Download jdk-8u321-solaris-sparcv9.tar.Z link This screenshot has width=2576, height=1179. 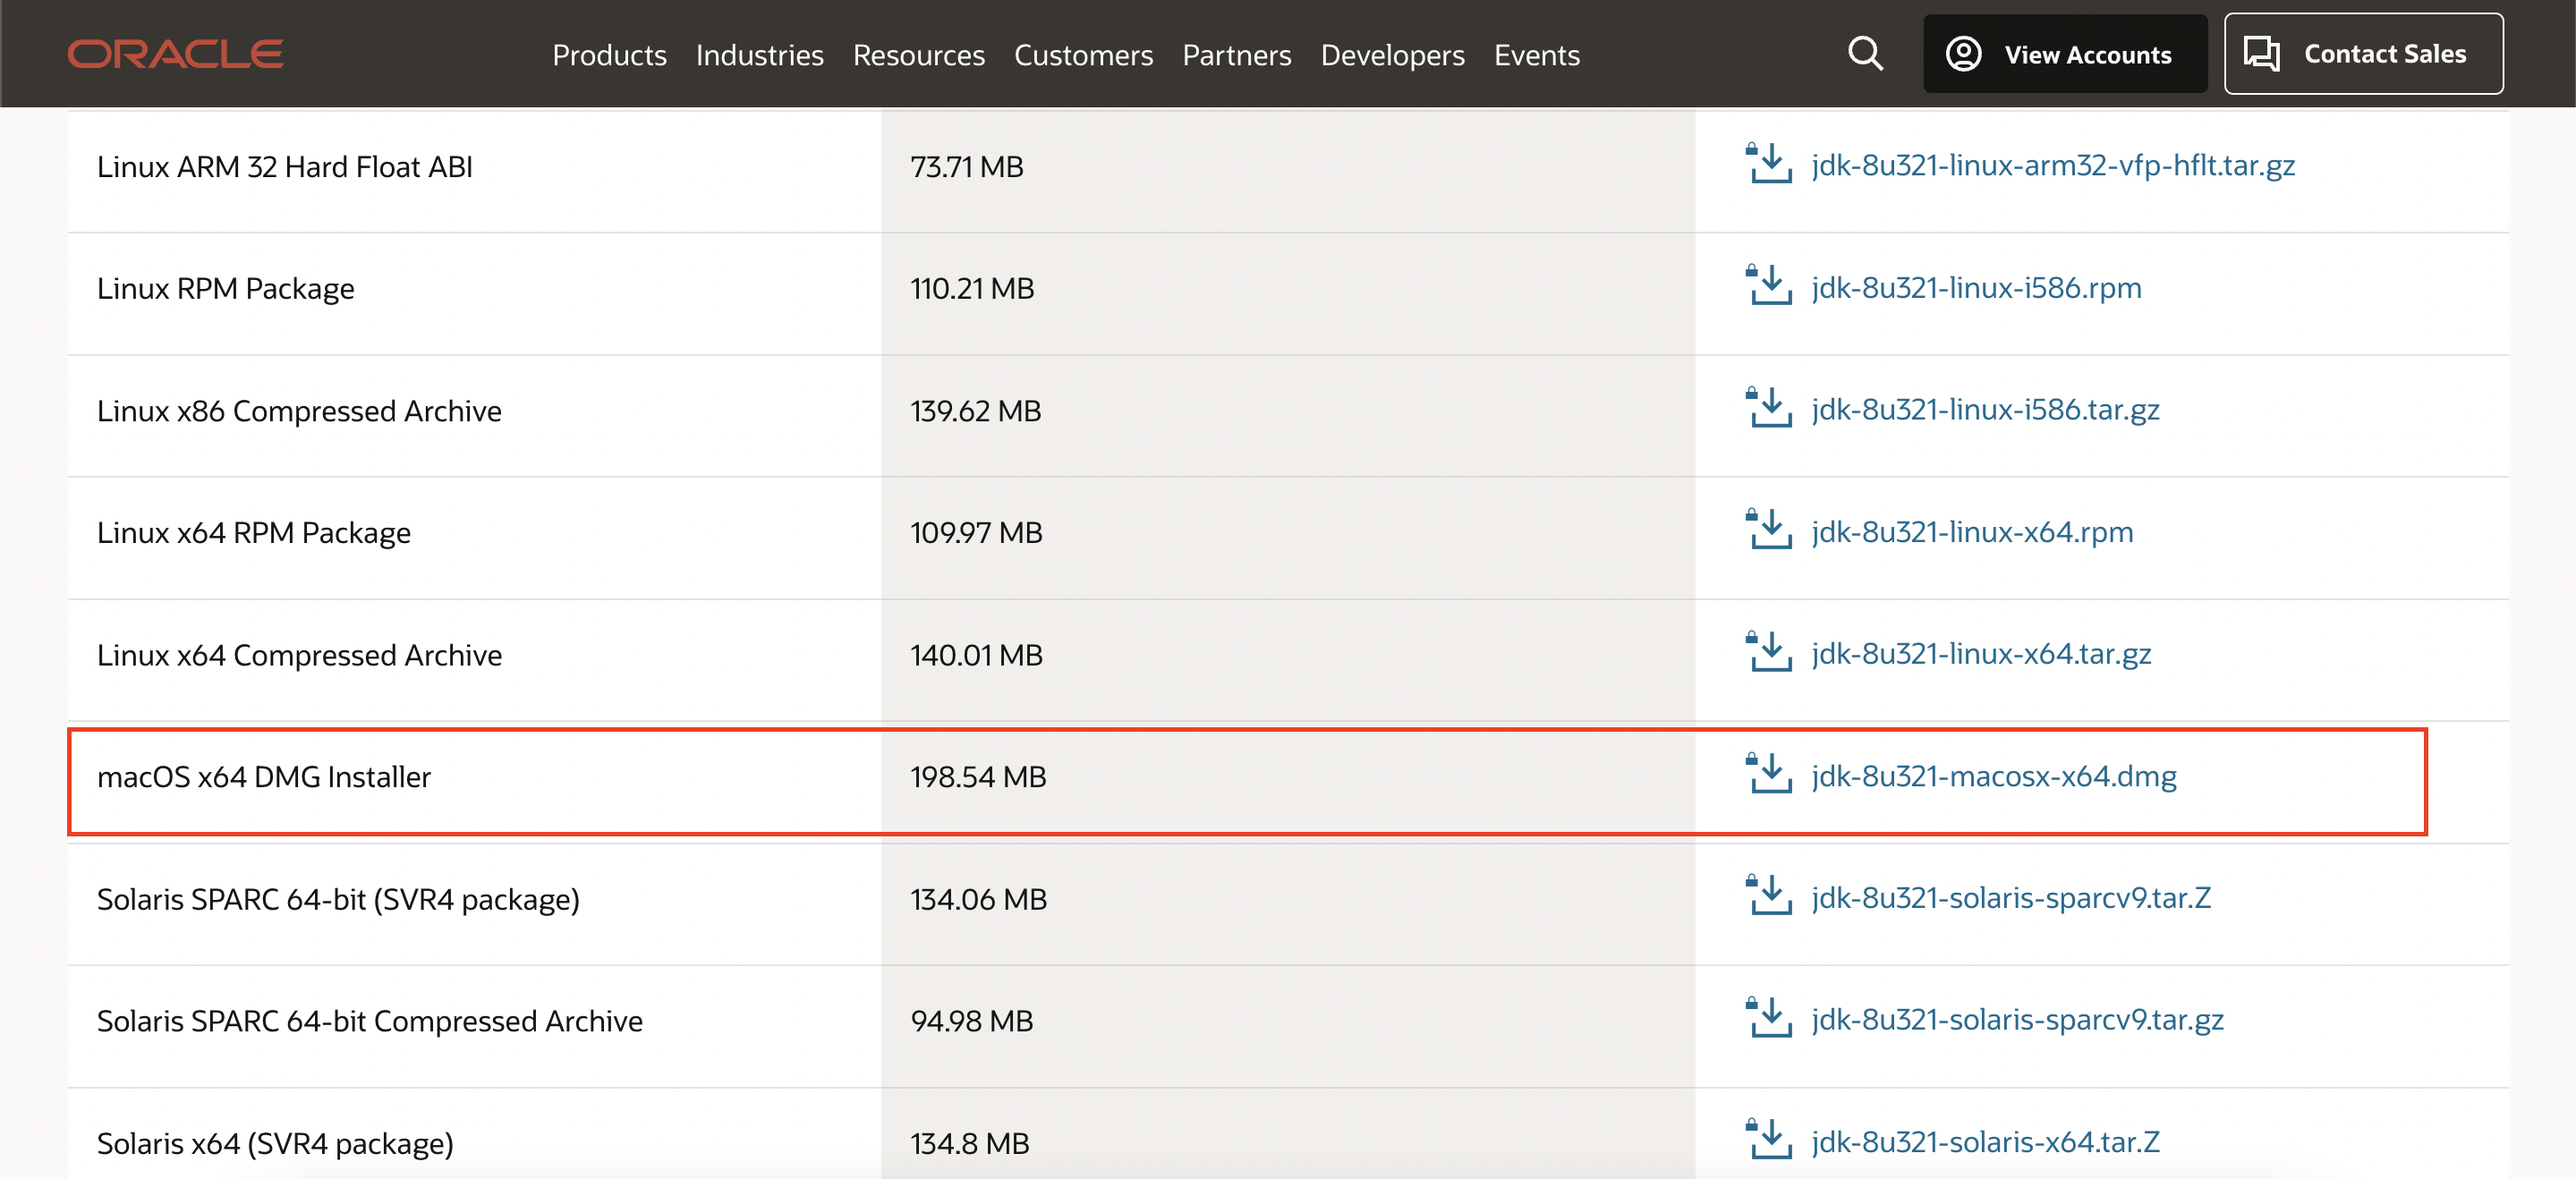pyautogui.click(x=2011, y=898)
